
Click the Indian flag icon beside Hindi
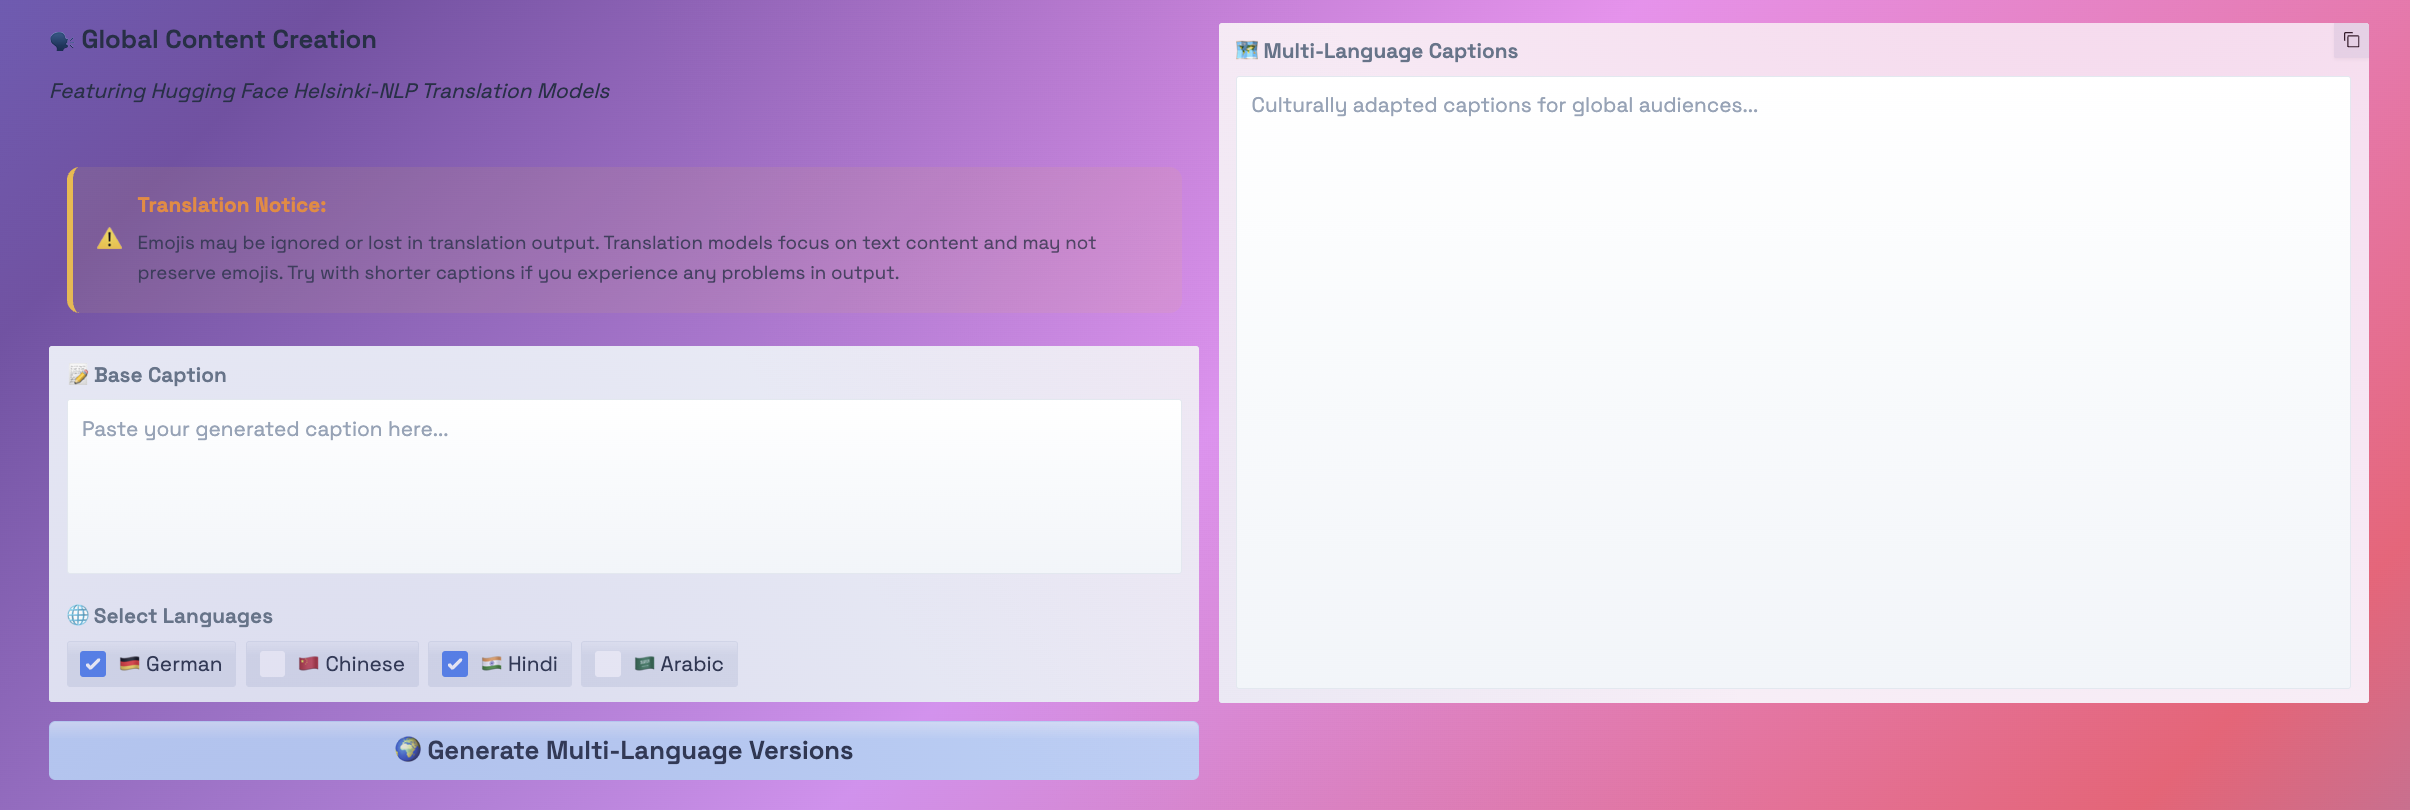(491, 663)
